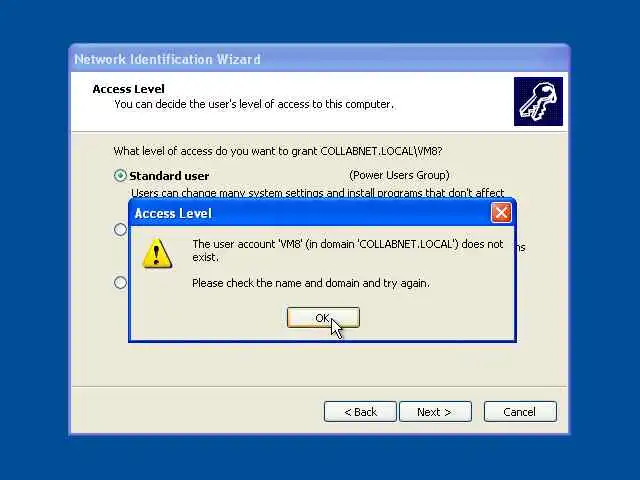Image resolution: width=640 pixels, height=480 pixels.
Task: Click the '(Power Users Group)' label
Action: (399, 175)
